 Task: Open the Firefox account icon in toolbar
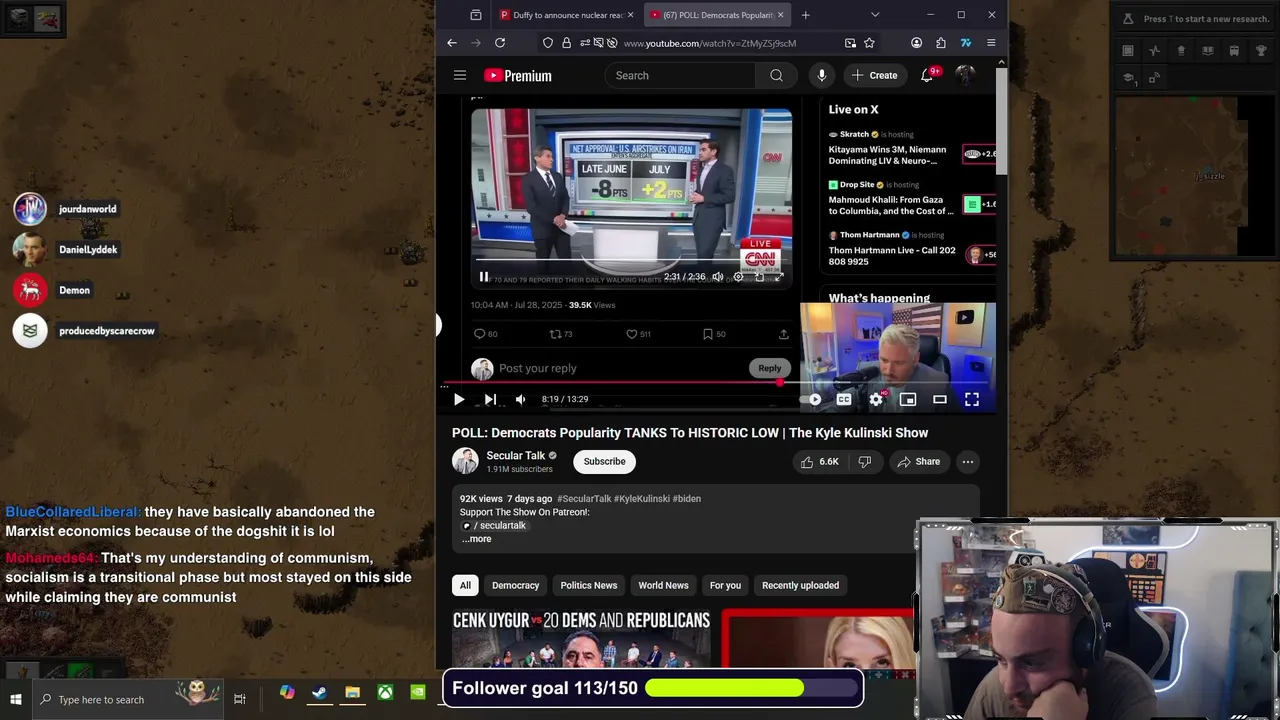coord(916,43)
